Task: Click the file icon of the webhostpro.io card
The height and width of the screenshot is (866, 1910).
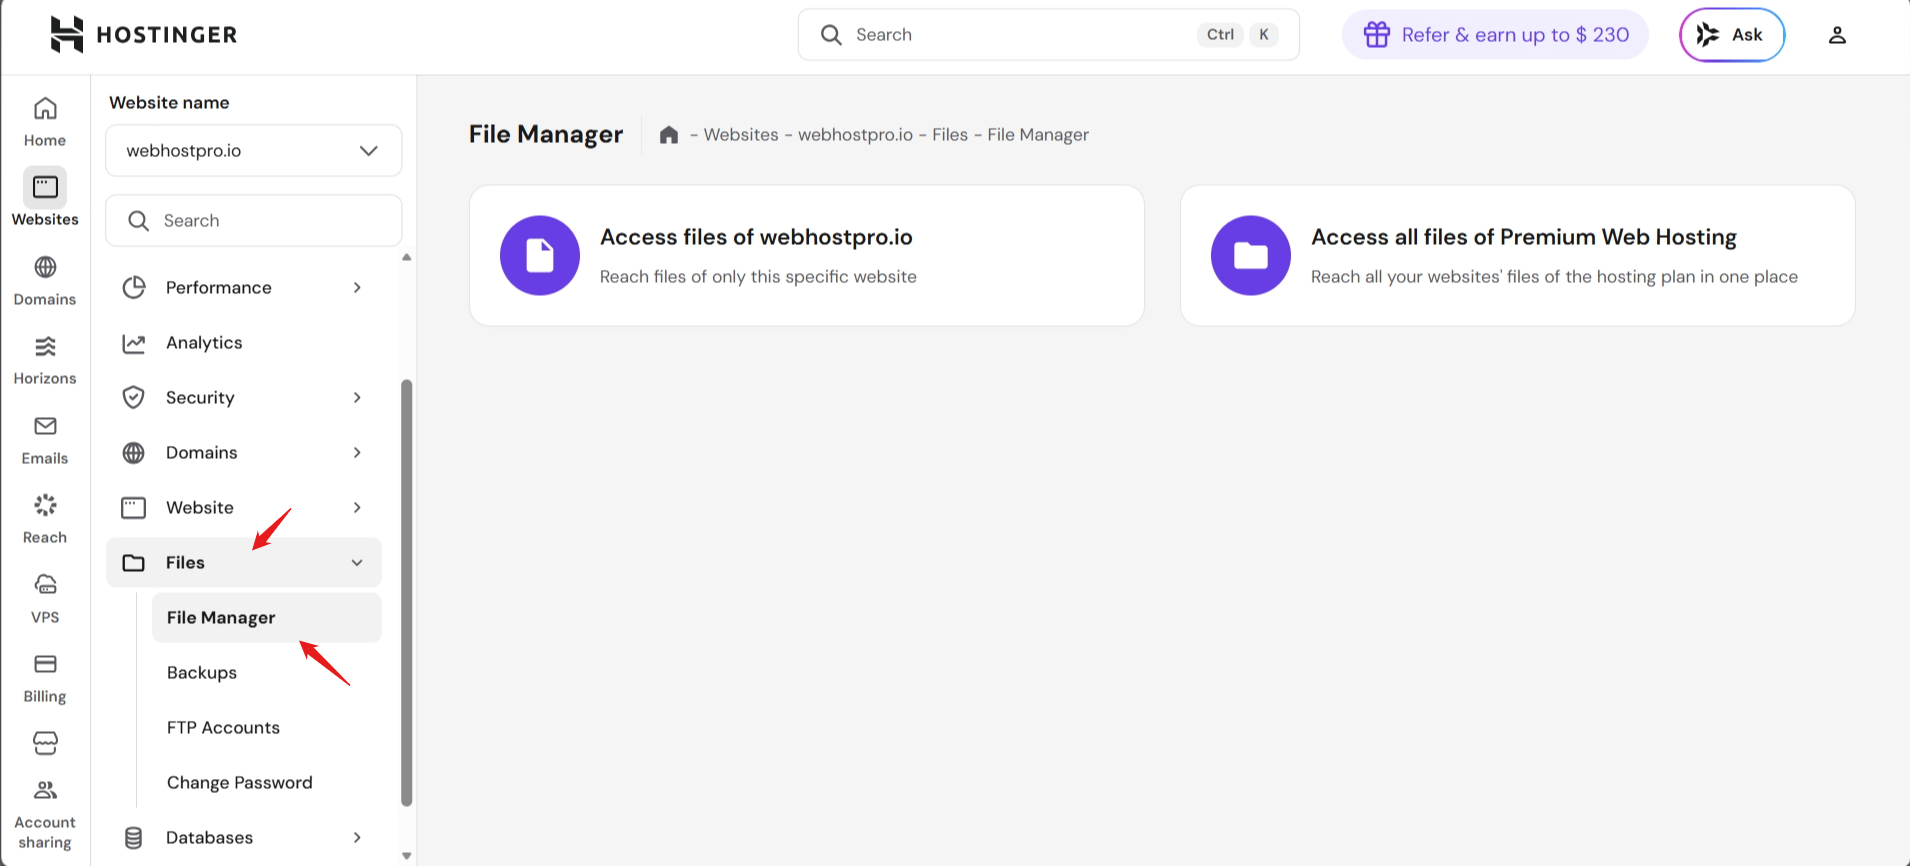Action: tap(540, 255)
